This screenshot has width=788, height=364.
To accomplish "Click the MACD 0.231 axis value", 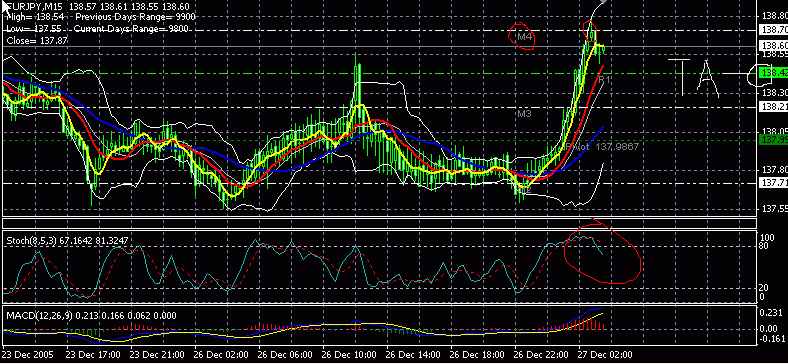I will (771, 312).
